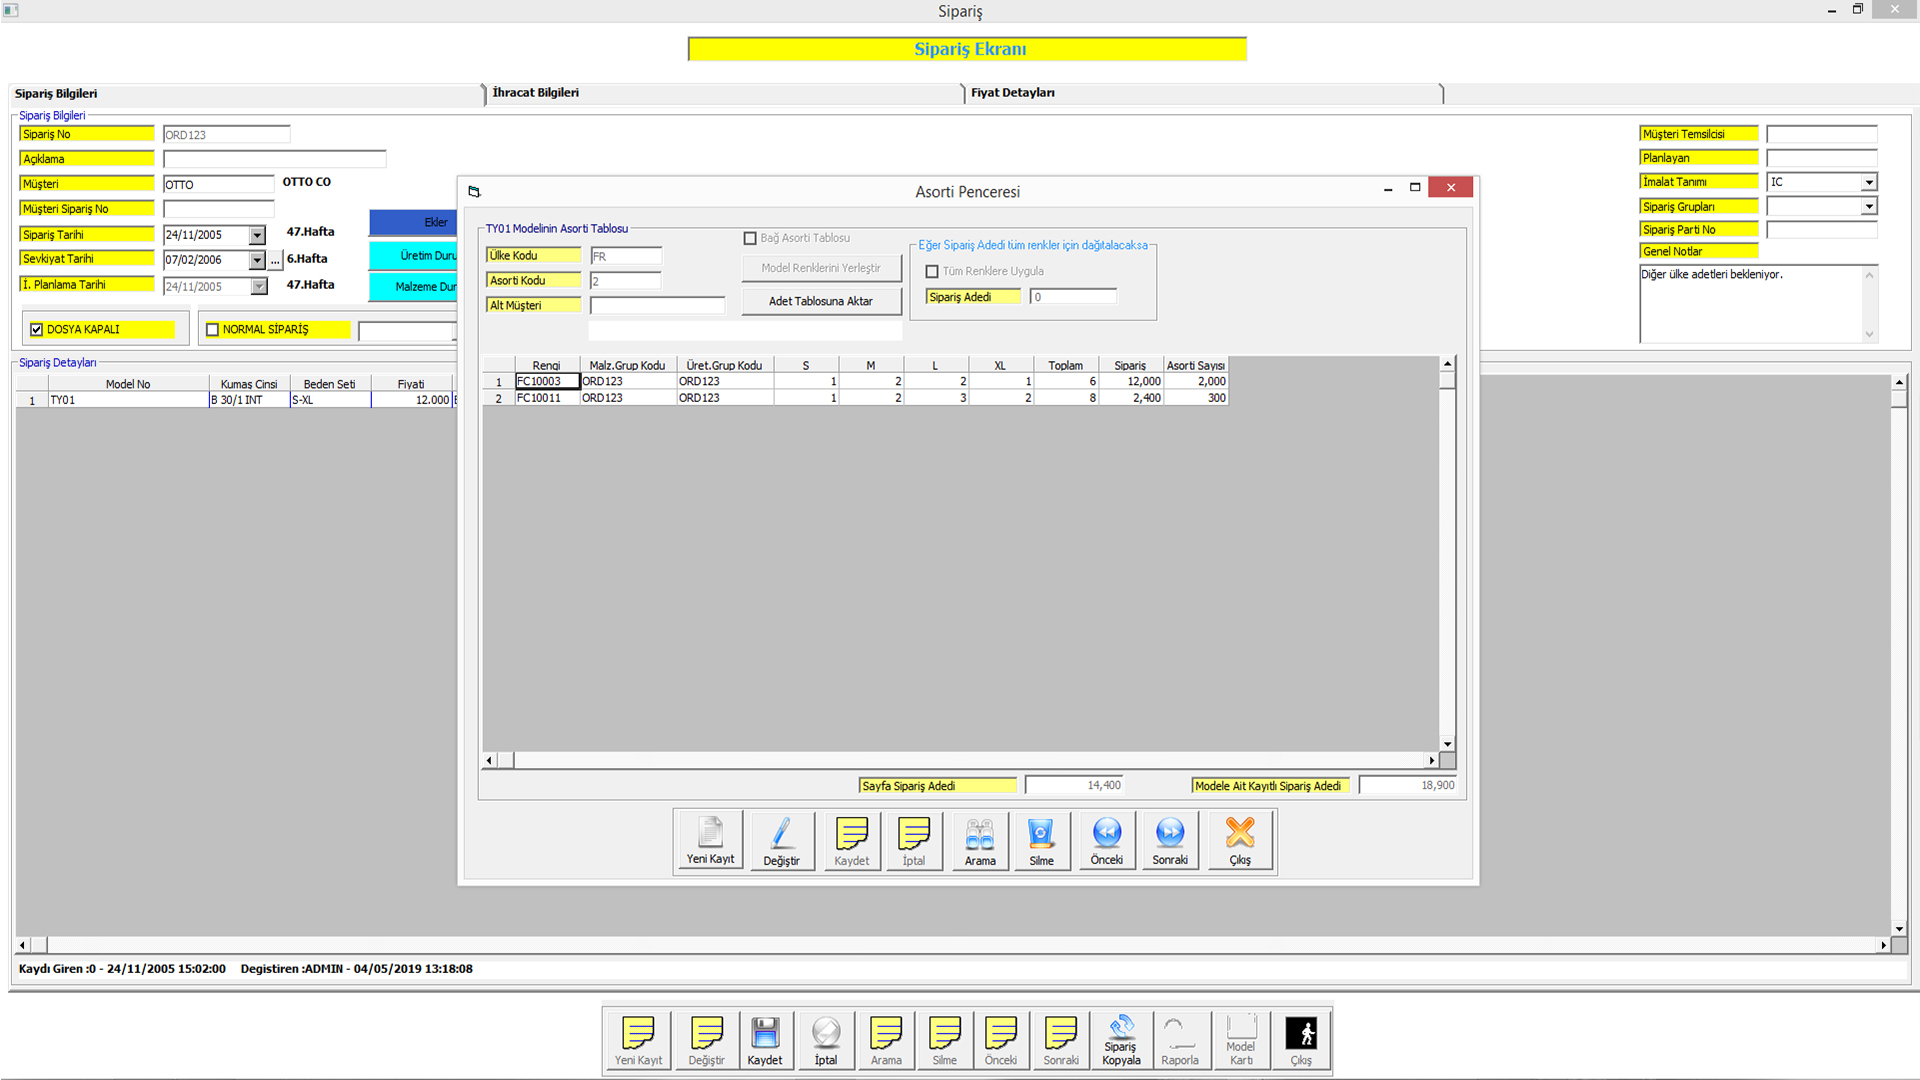
Task: Click Silme trash icon in Asorti window
Action: pos(1041,839)
